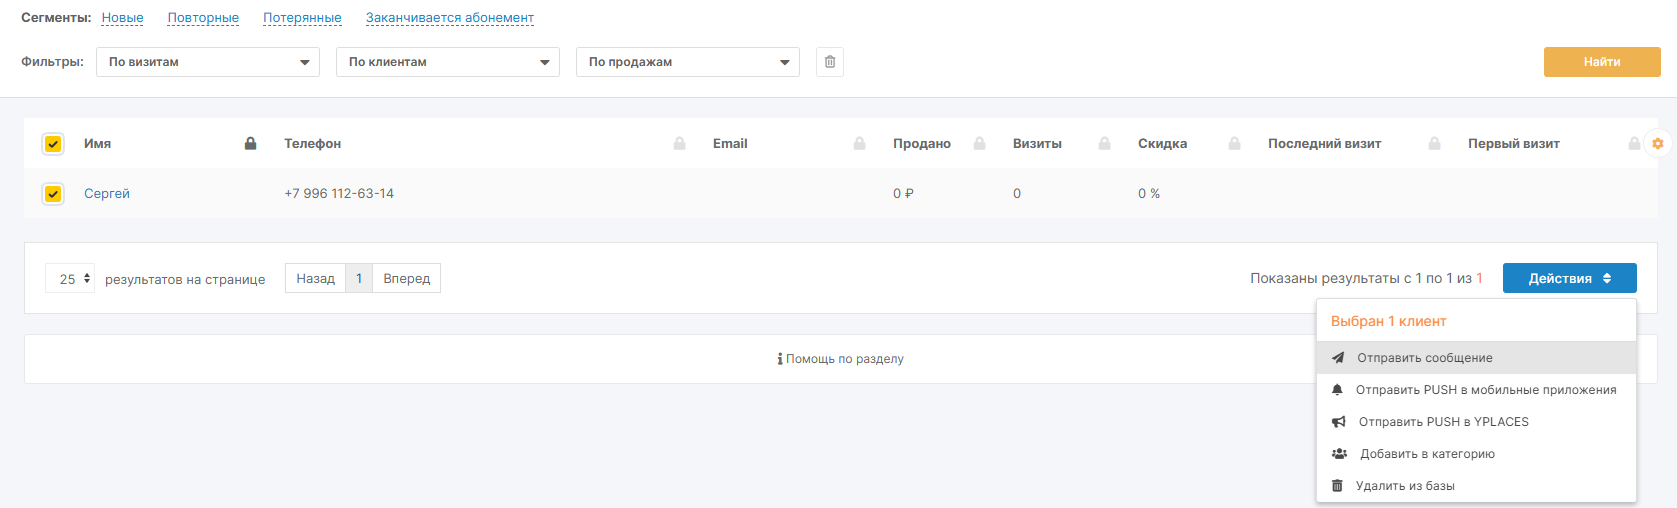
Task: Click the orange gear column settings icon
Action: tap(1657, 144)
